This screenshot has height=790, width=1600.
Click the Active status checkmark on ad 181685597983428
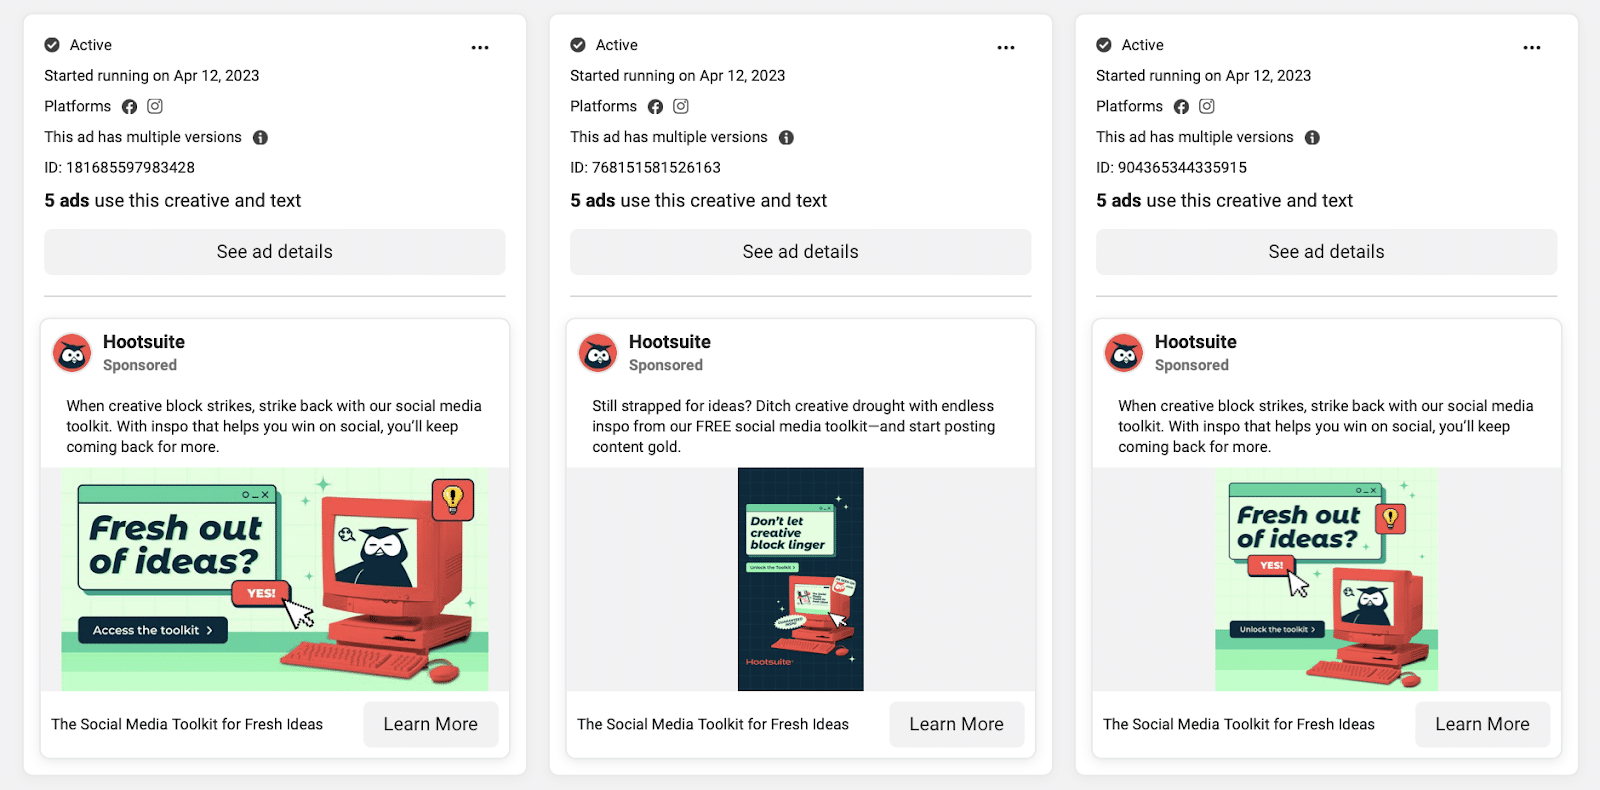point(52,45)
